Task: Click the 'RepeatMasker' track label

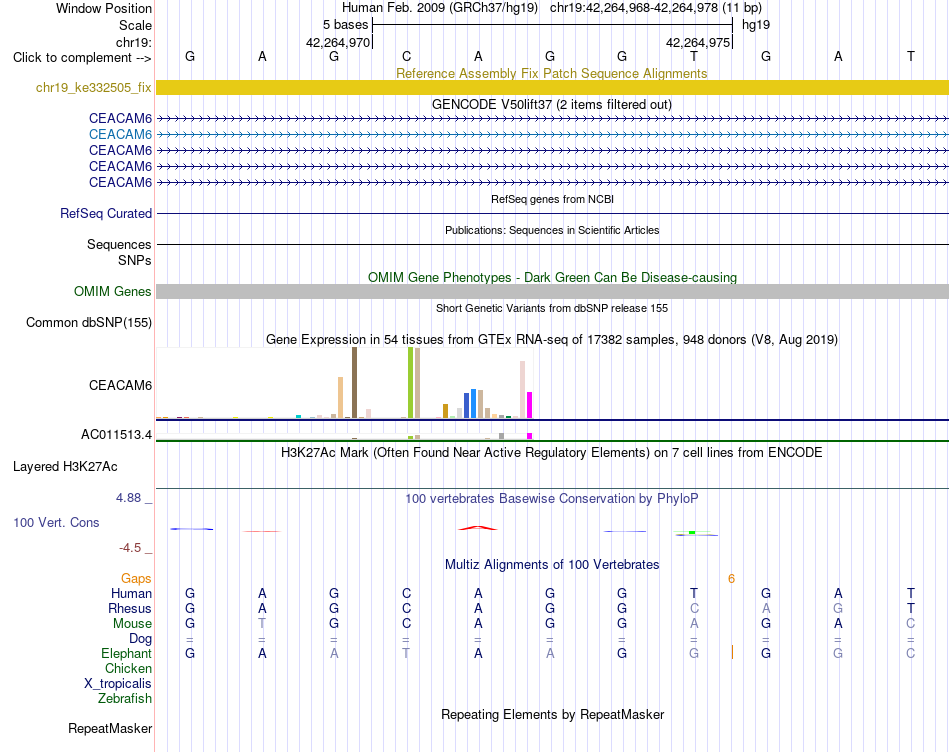Action: point(110,728)
